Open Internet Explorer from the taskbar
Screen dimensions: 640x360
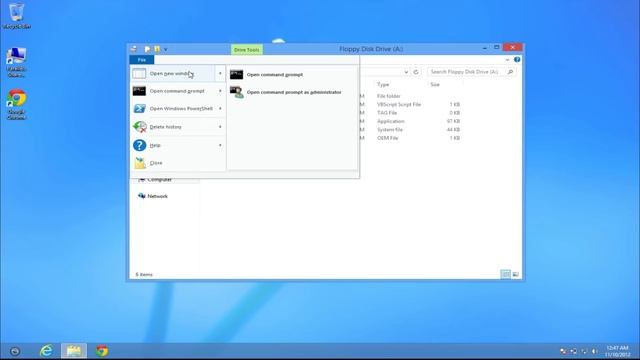pyautogui.click(x=46, y=351)
